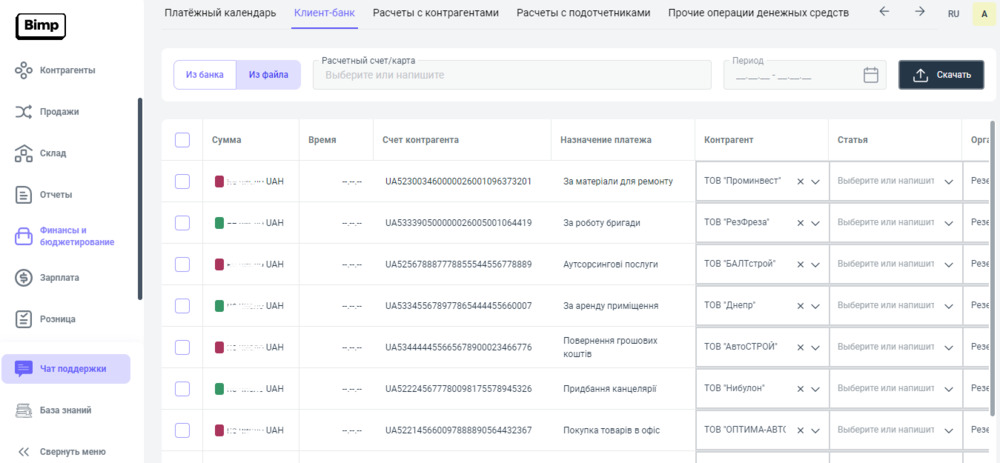Image resolution: width=1000 pixels, height=463 pixels.
Task: Open the Склад warehouse icon
Action: (x=24, y=153)
